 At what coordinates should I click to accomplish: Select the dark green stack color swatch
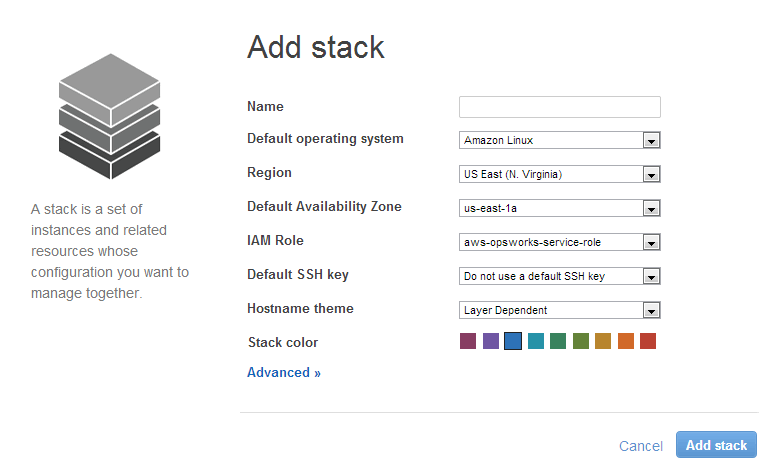(x=558, y=341)
